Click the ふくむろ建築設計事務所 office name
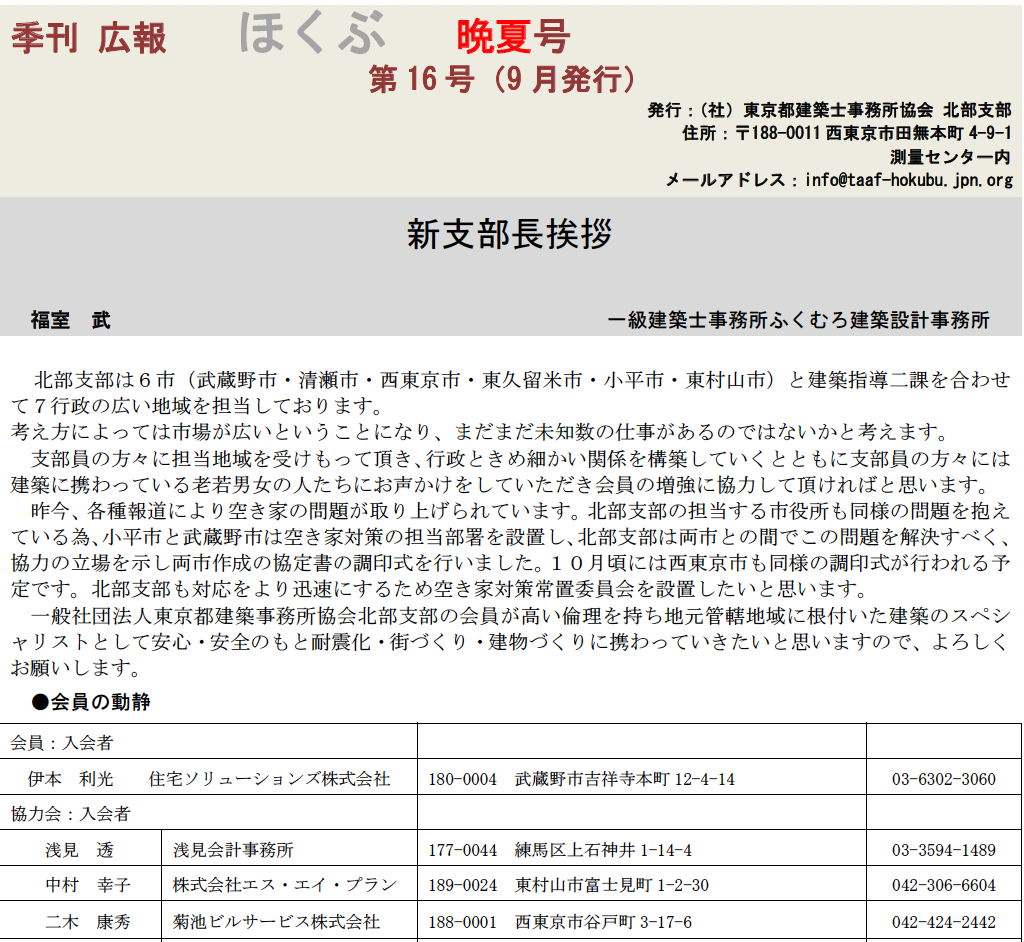This screenshot has width=1024, height=942. [798, 320]
